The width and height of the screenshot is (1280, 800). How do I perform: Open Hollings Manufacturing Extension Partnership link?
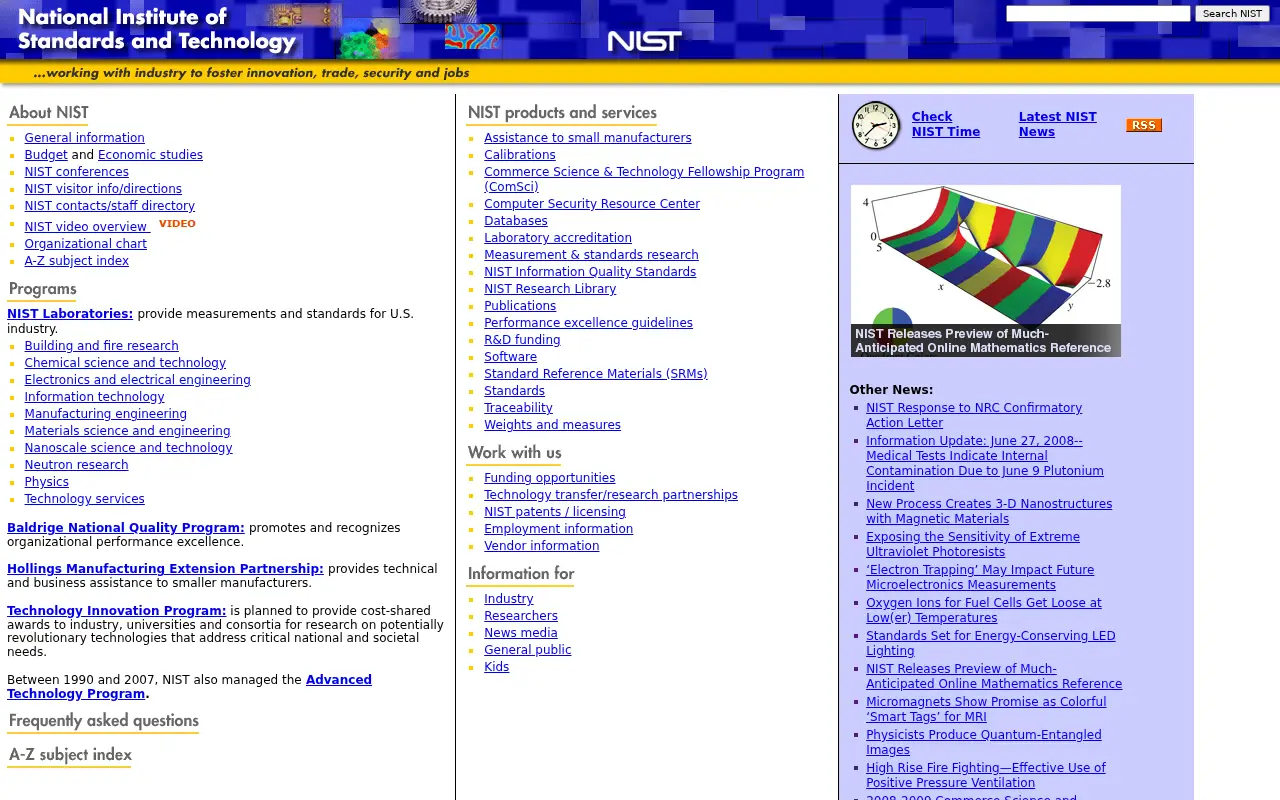click(x=165, y=569)
